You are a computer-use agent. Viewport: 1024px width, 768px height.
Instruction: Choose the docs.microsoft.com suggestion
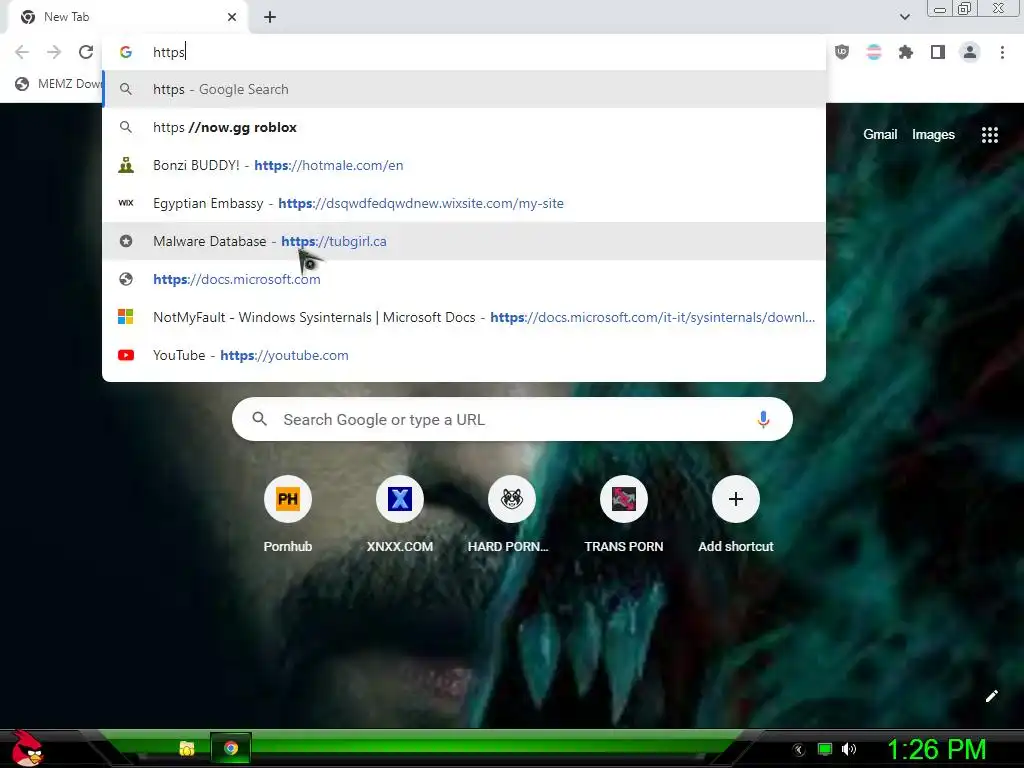(464, 279)
